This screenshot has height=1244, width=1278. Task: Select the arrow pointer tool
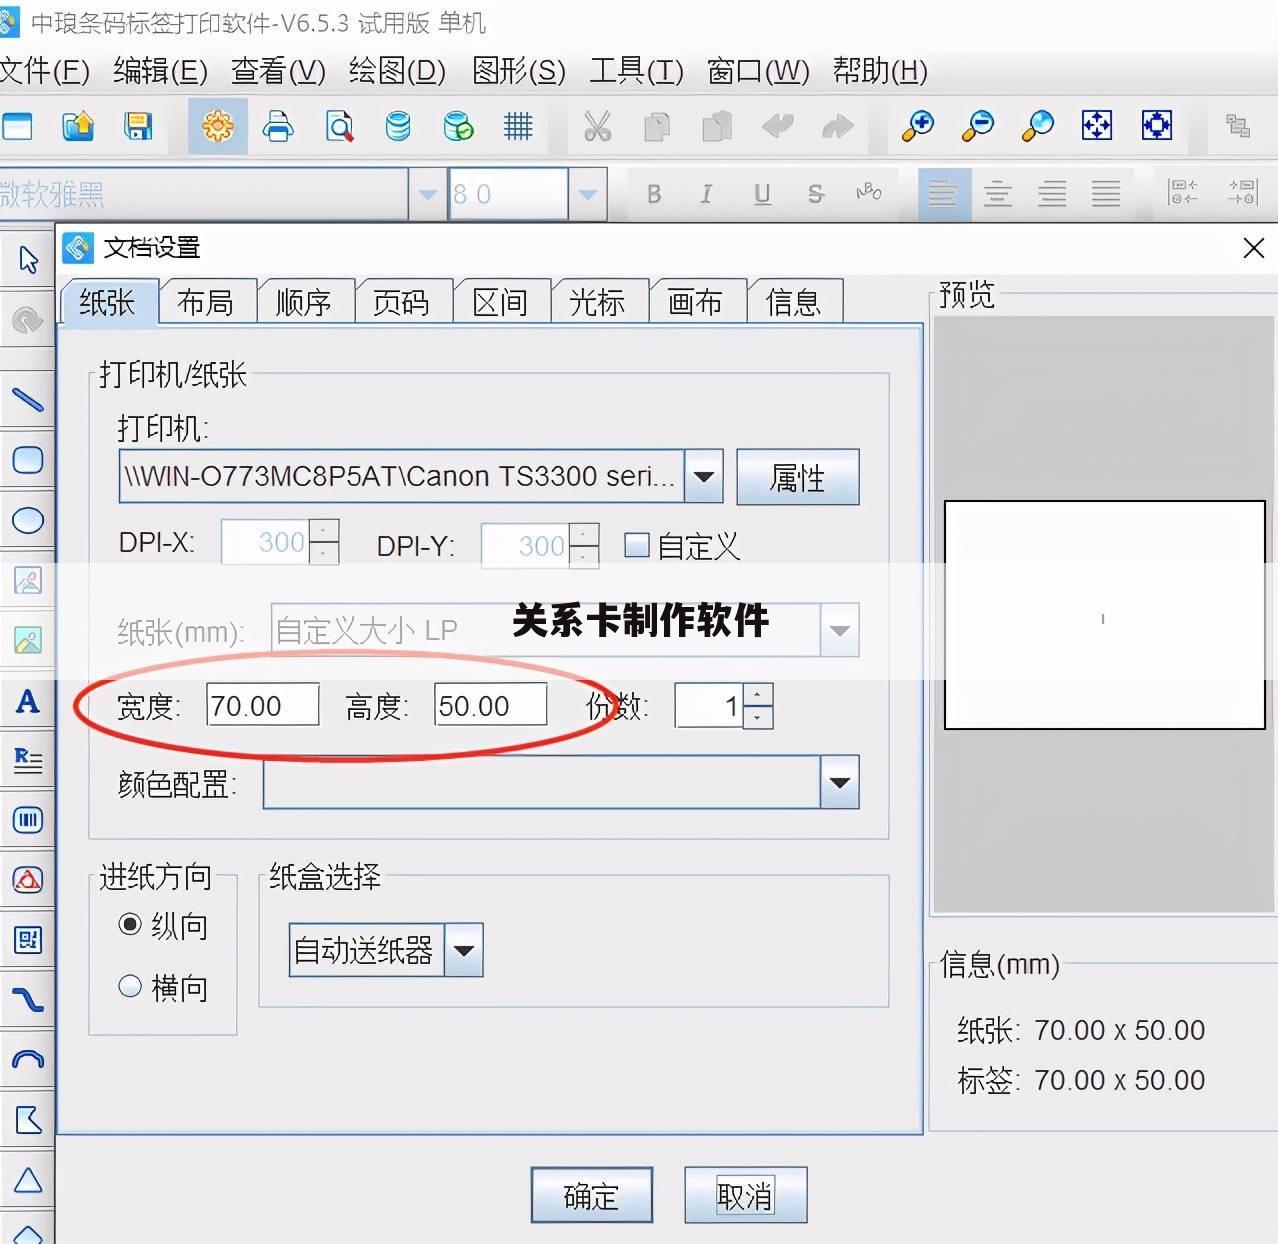[28, 260]
